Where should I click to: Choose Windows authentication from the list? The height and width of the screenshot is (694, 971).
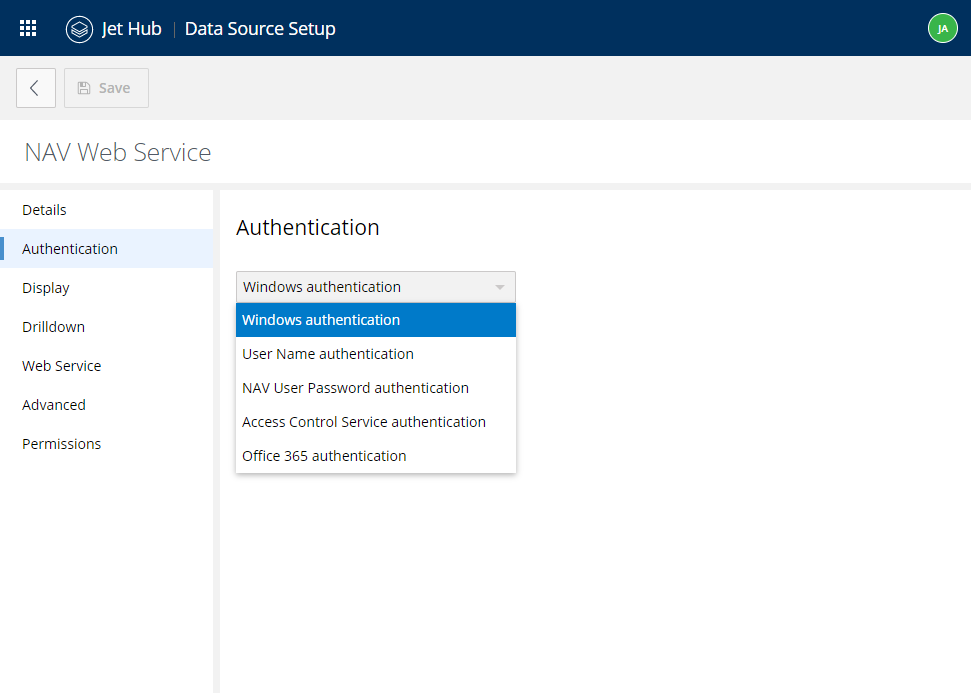pyautogui.click(x=375, y=320)
